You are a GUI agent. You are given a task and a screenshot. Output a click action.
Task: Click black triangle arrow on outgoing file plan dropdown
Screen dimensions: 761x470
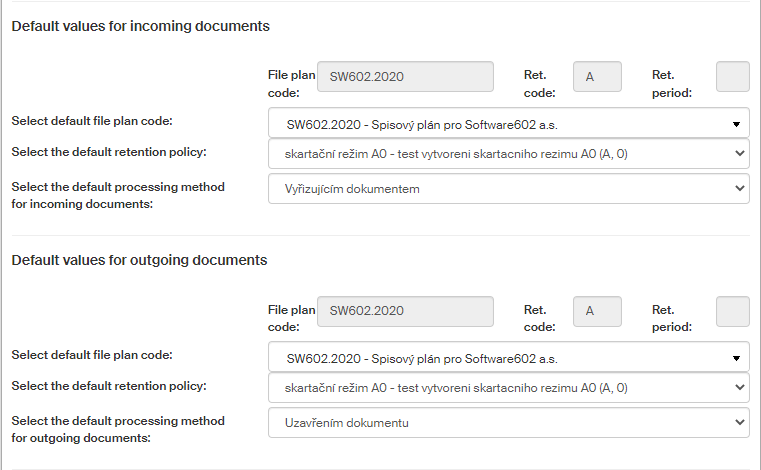point(737,358)
